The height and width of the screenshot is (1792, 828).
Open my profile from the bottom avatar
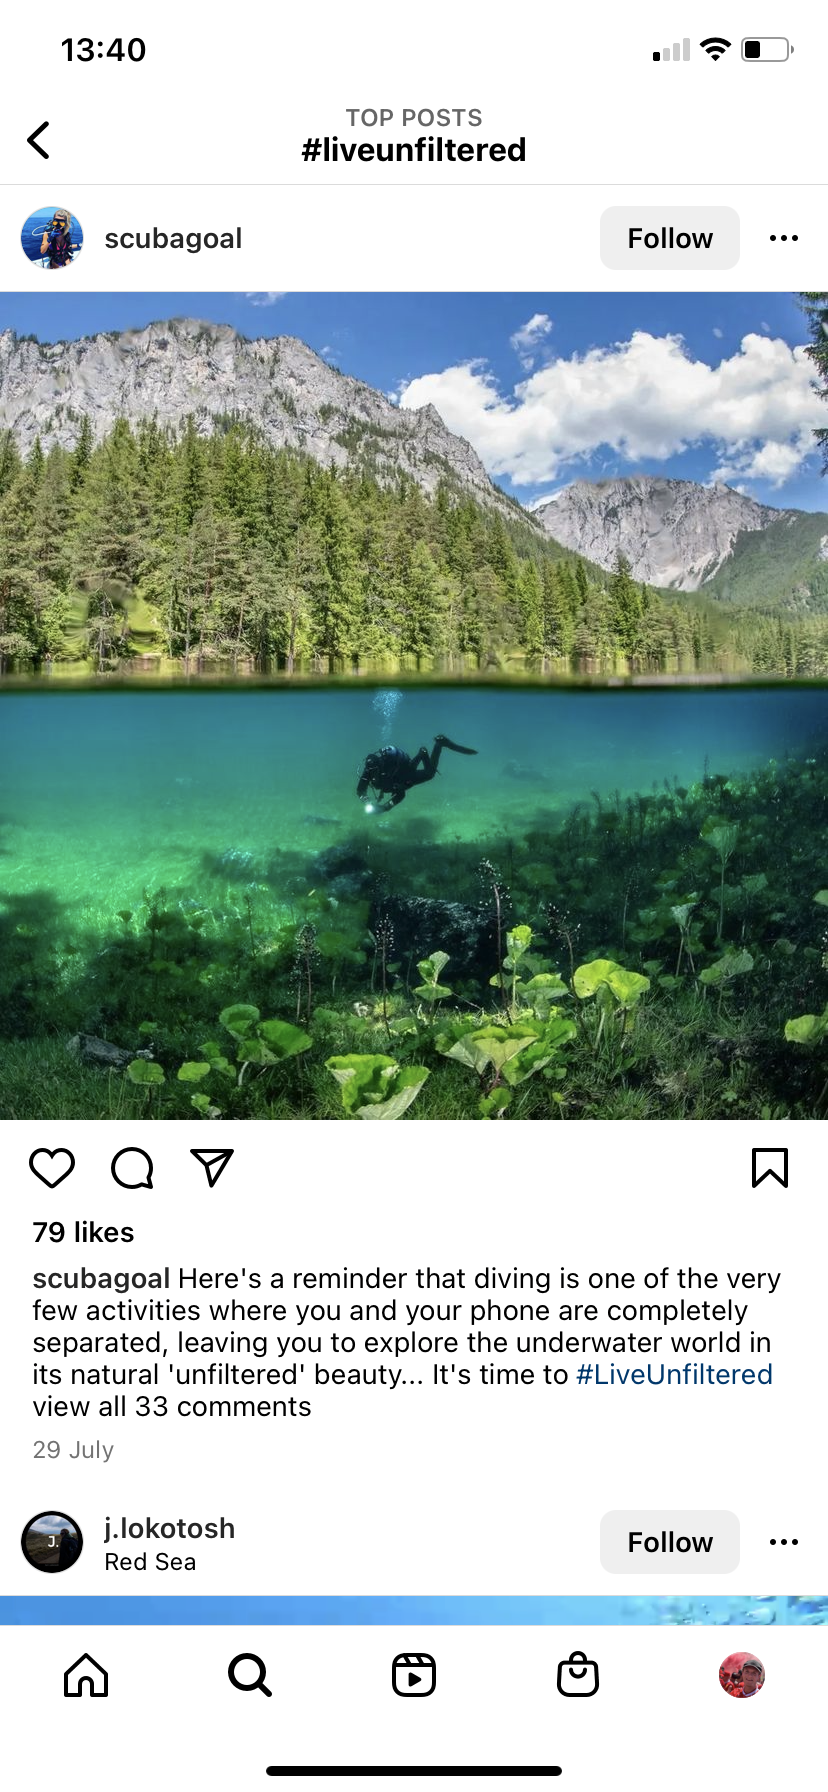[x=742, y=1675]
